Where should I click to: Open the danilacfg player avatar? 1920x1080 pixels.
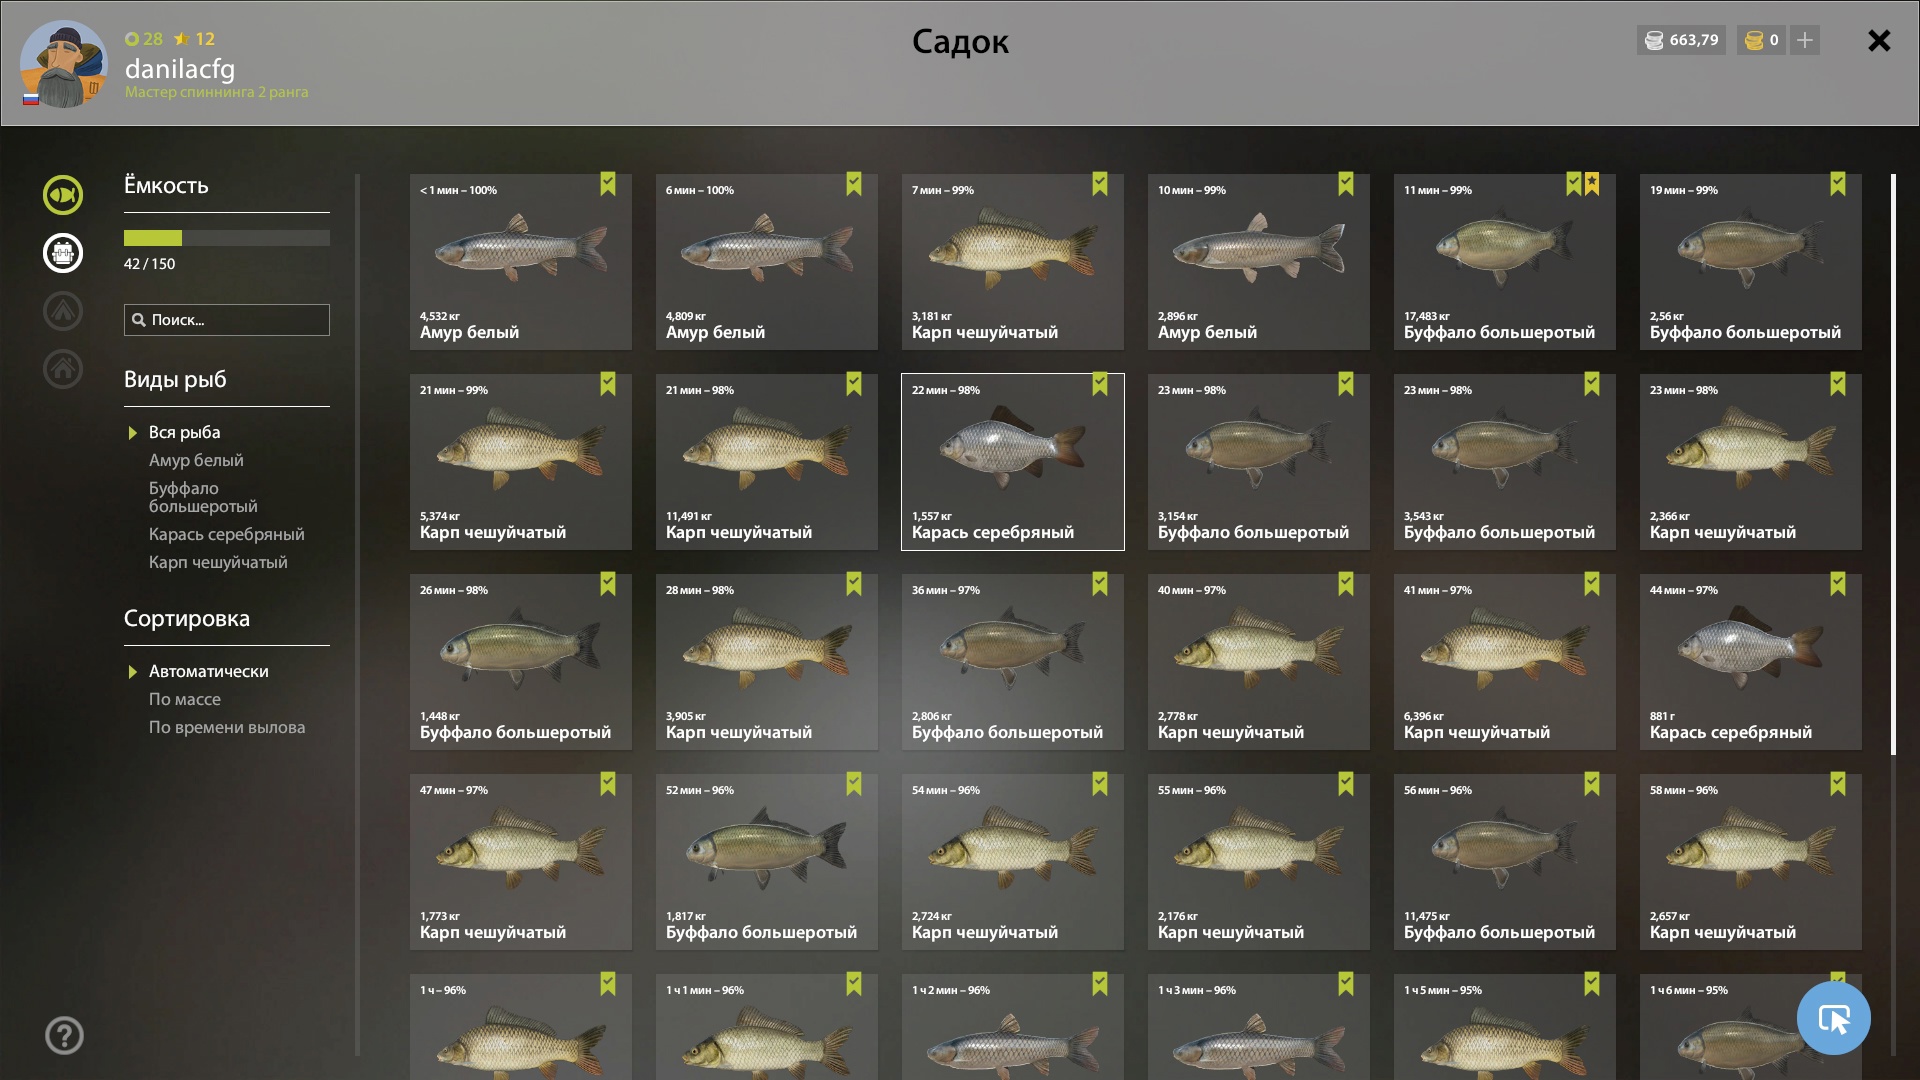(x=63, y=64)
